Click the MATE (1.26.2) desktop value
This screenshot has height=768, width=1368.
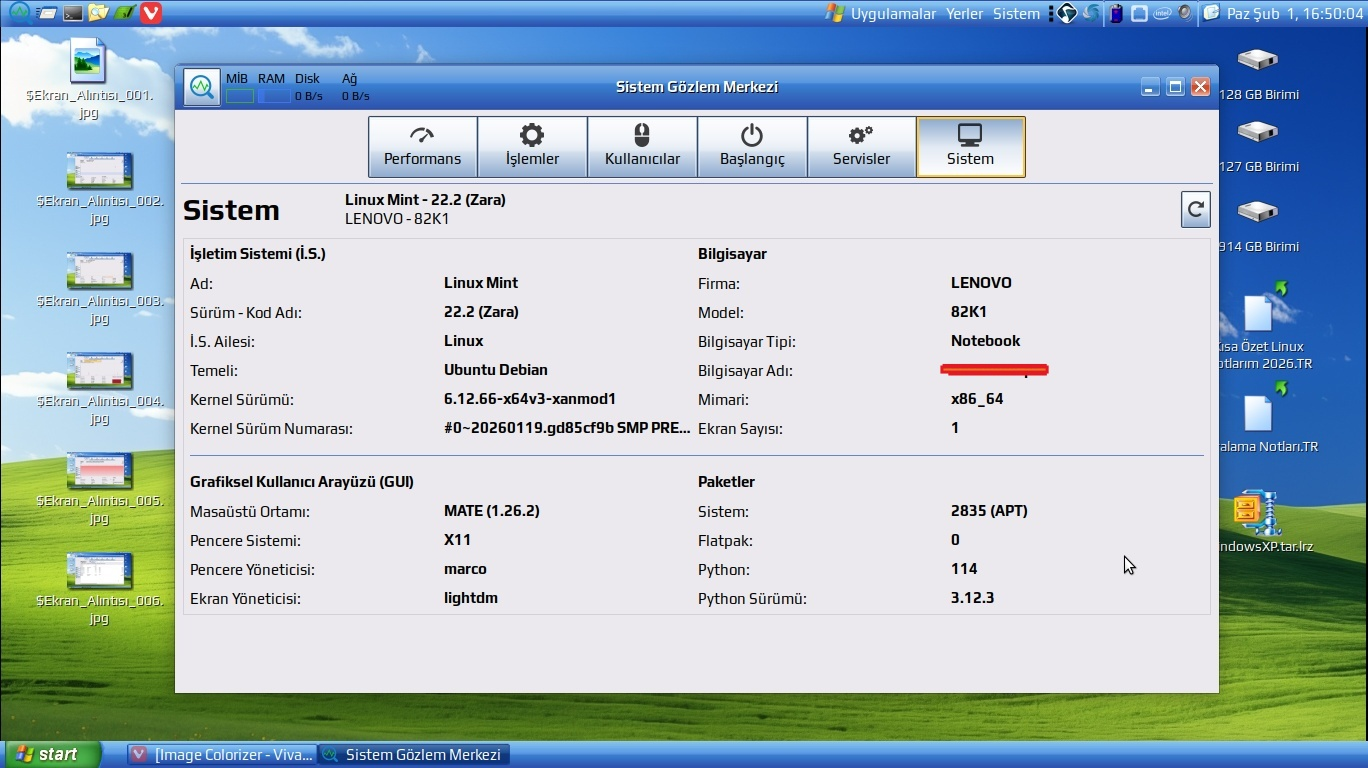(492, 511)
